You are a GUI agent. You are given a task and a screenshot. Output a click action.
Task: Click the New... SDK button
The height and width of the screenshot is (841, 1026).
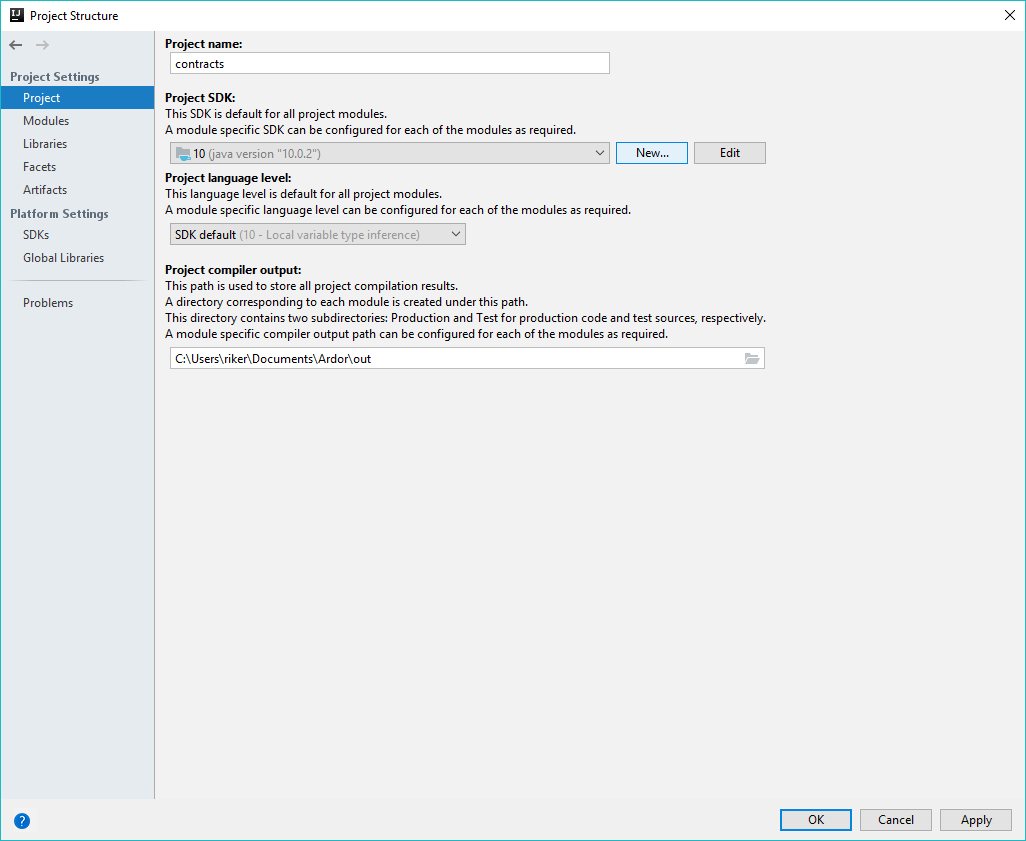tap(652, 153)
